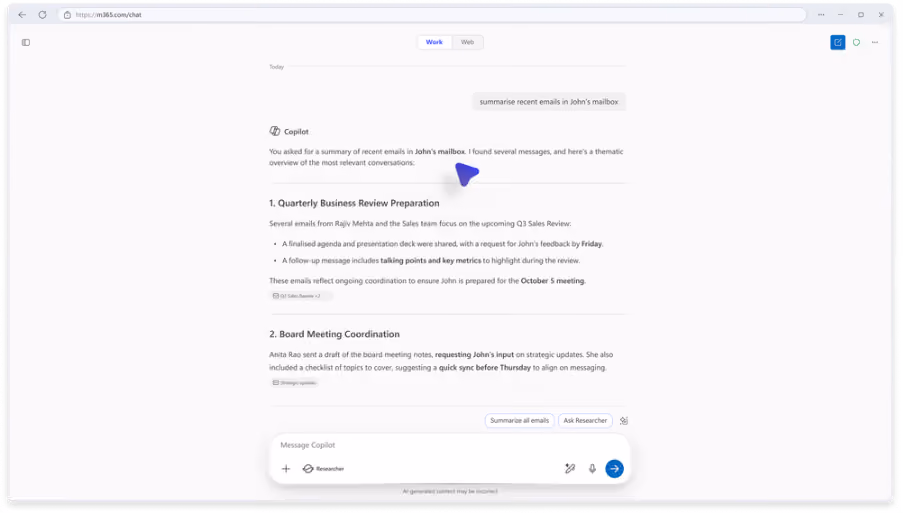This screenshot has width=903, height=513.
Task: Open the browser settings ellipsis menu
Action: coord(821,15)
